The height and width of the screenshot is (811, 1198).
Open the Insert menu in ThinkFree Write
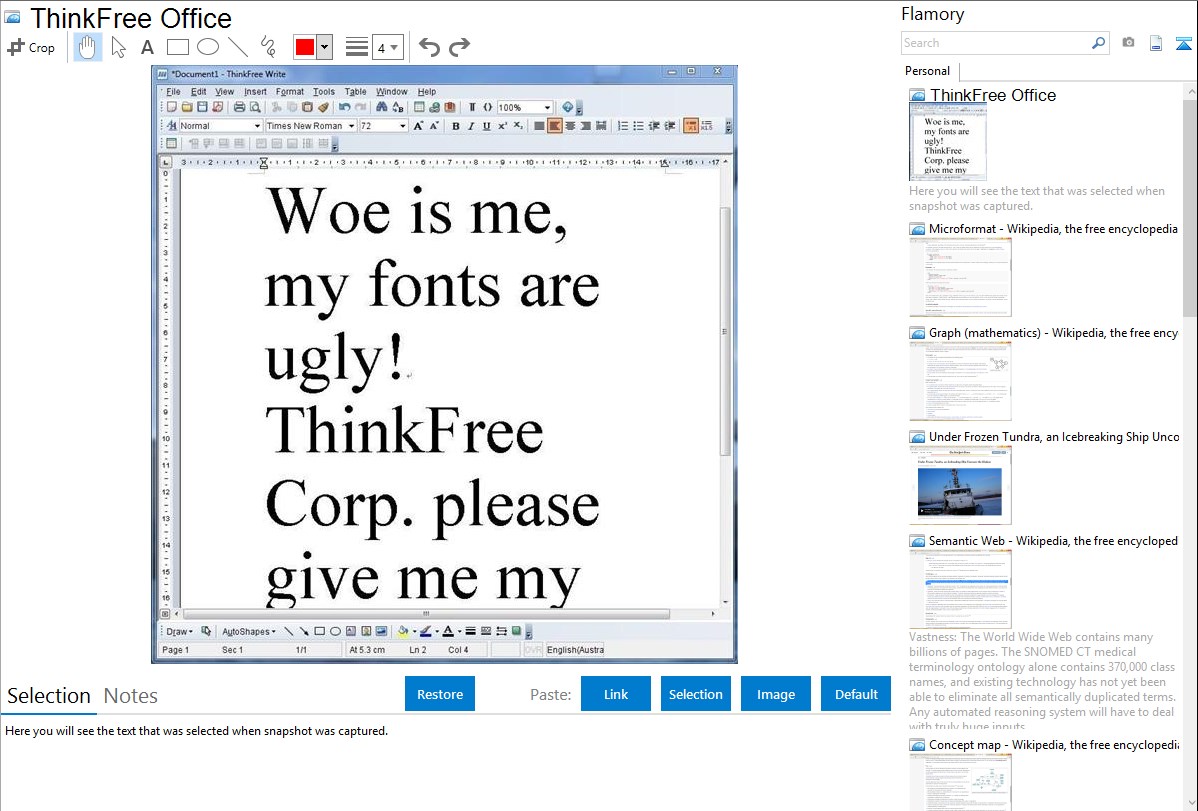(x=255, y=92)
